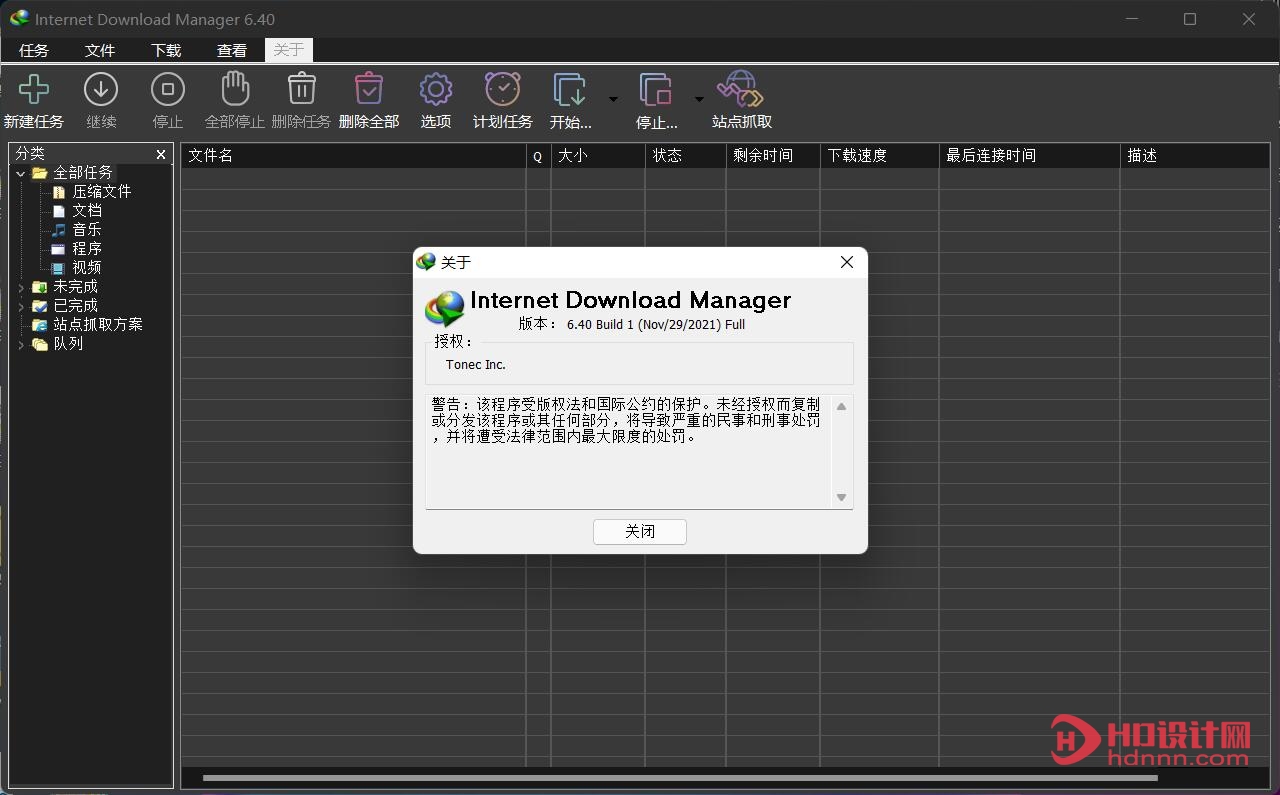
Task: Expand the 队列 tree node
Action: point(21,344)
